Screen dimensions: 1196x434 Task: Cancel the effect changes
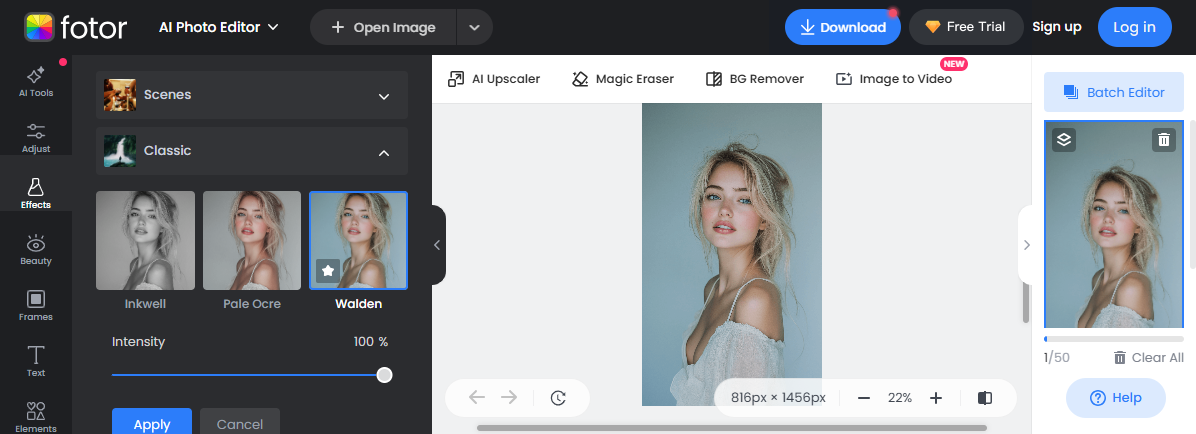click(240, 422)
